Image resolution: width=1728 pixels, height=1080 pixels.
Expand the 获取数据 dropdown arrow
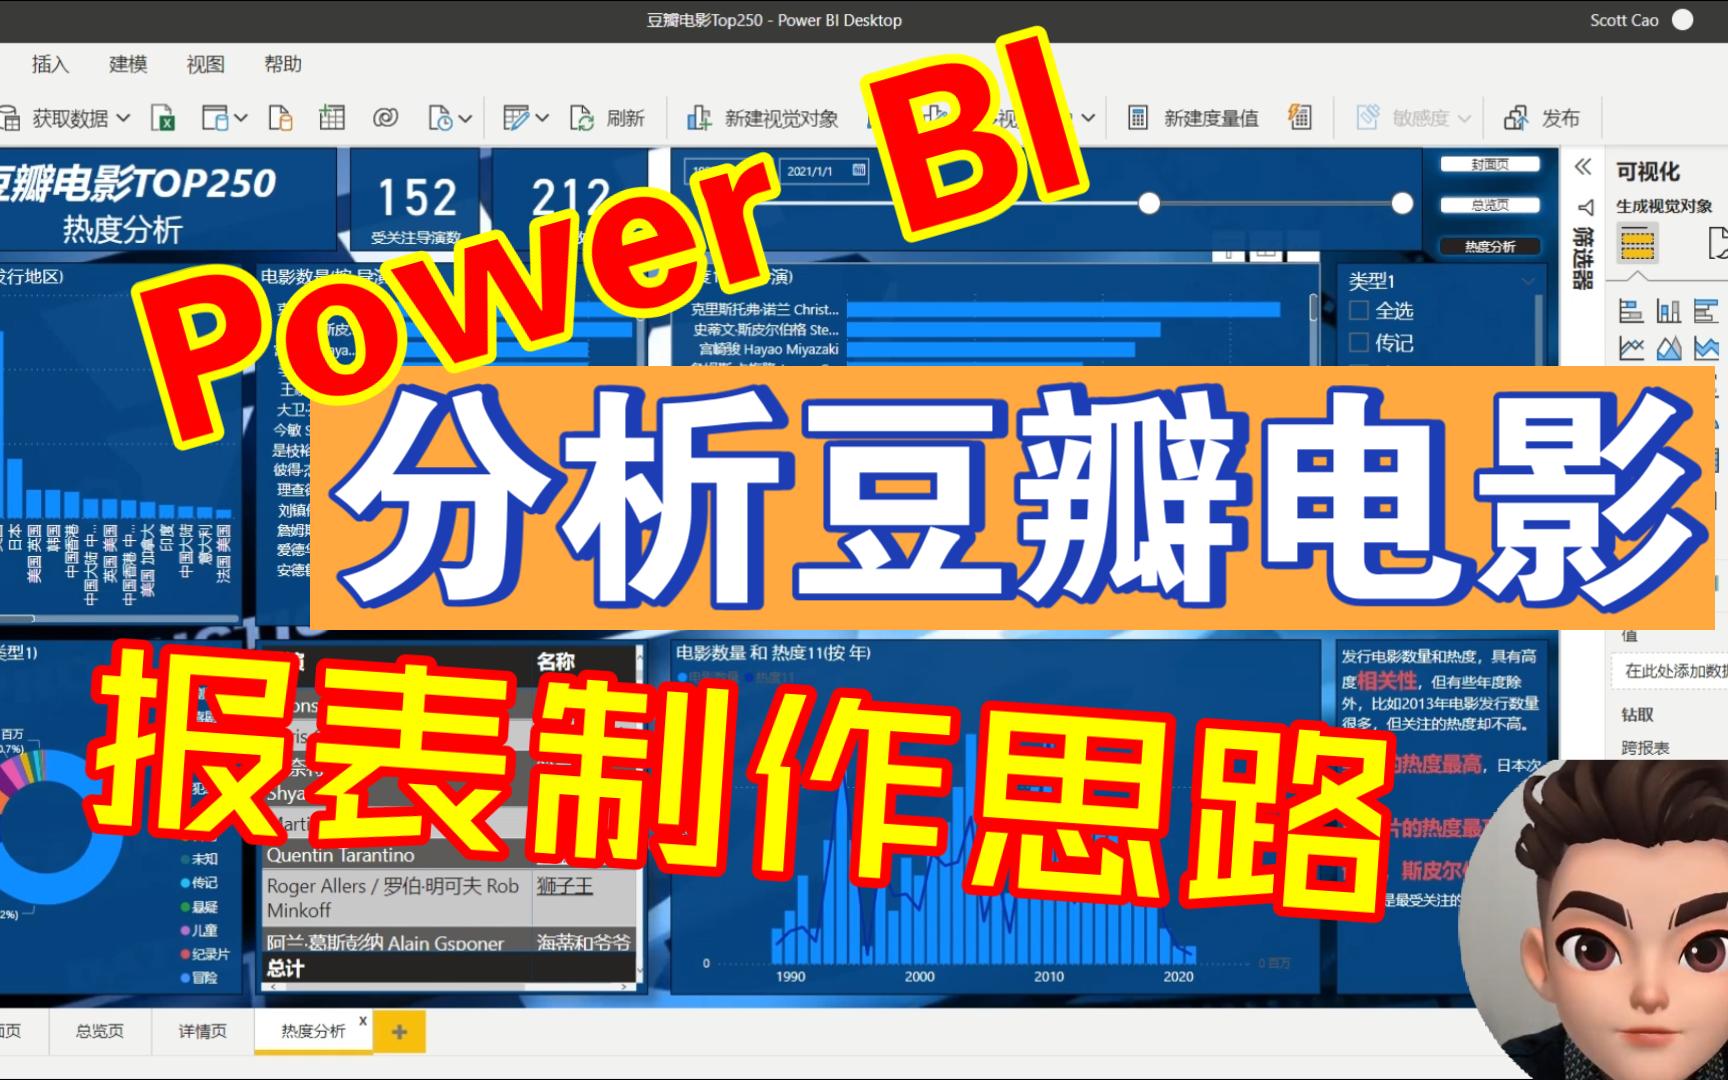123,118
